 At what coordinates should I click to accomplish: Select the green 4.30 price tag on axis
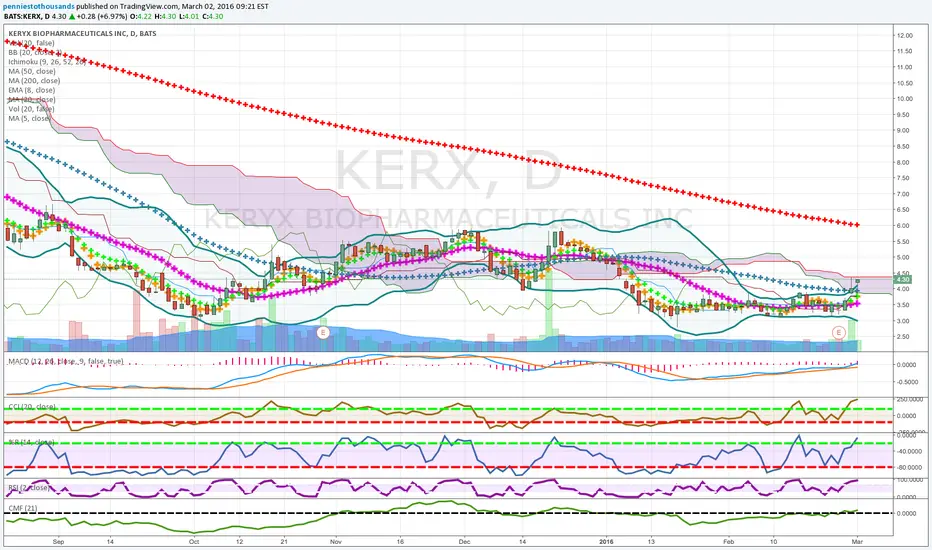902,279
